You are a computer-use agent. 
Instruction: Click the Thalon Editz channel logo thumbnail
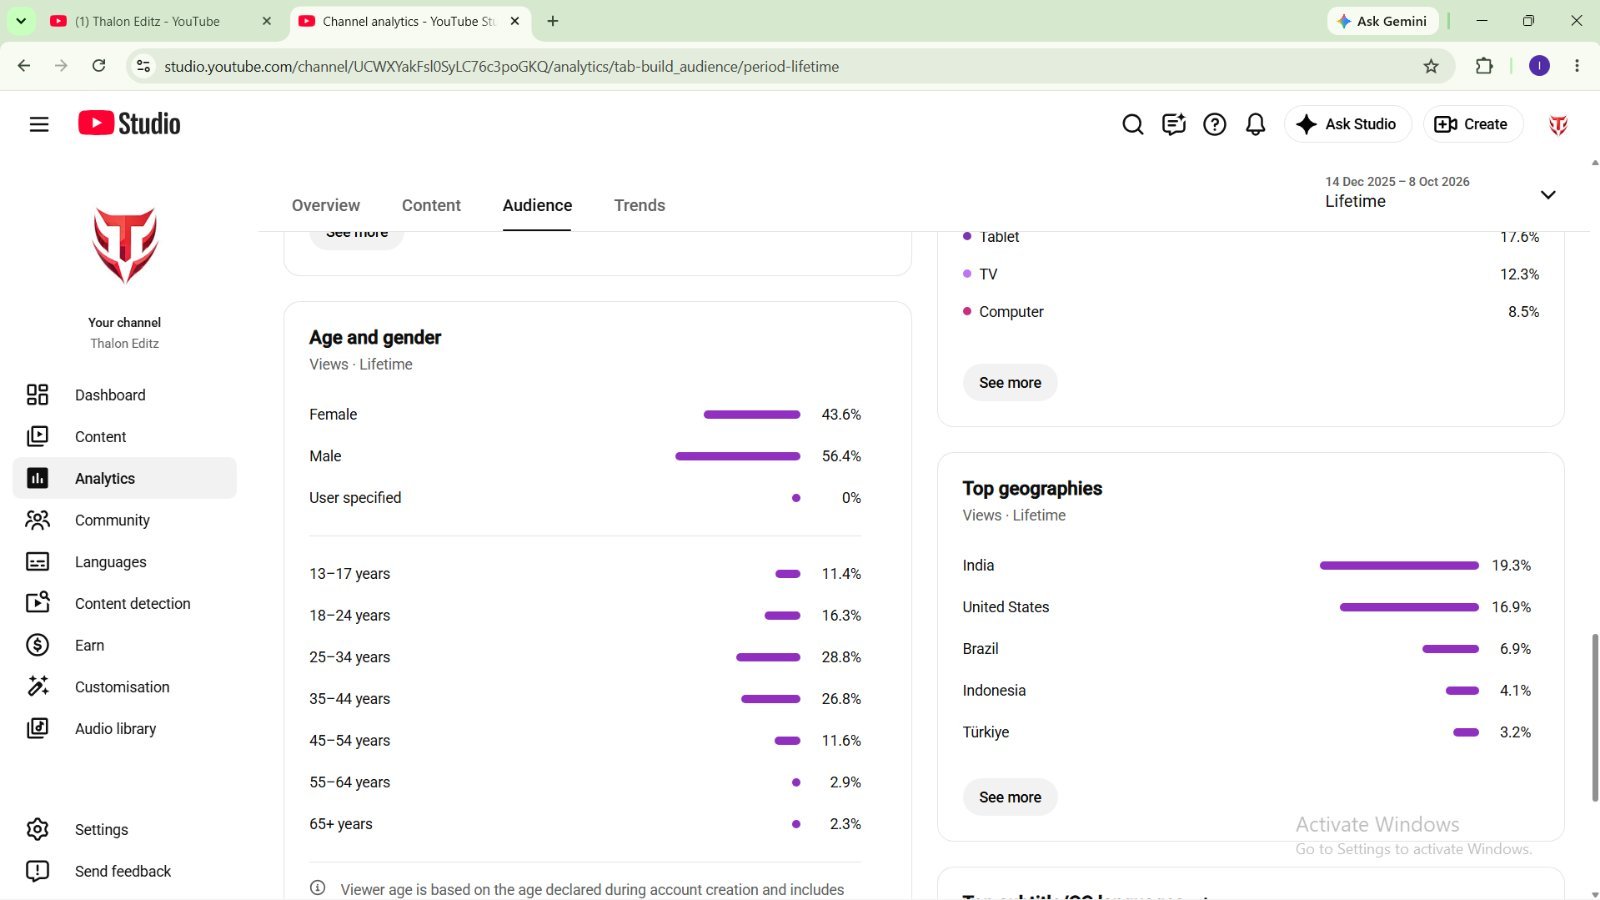pyautogui.click(x=125, y=245)
